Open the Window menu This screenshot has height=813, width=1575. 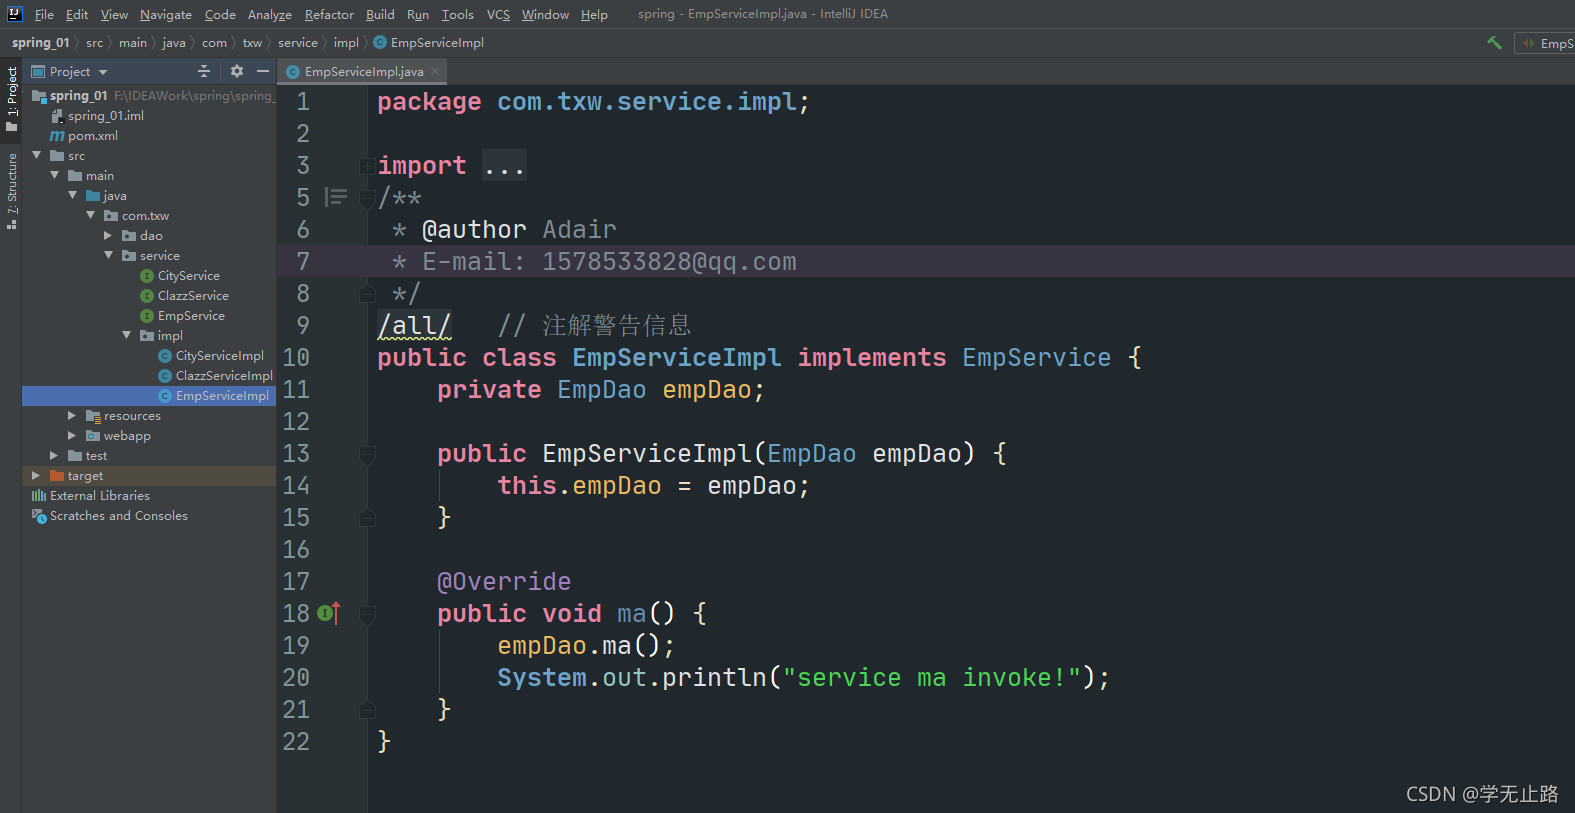tap(545, 14)
